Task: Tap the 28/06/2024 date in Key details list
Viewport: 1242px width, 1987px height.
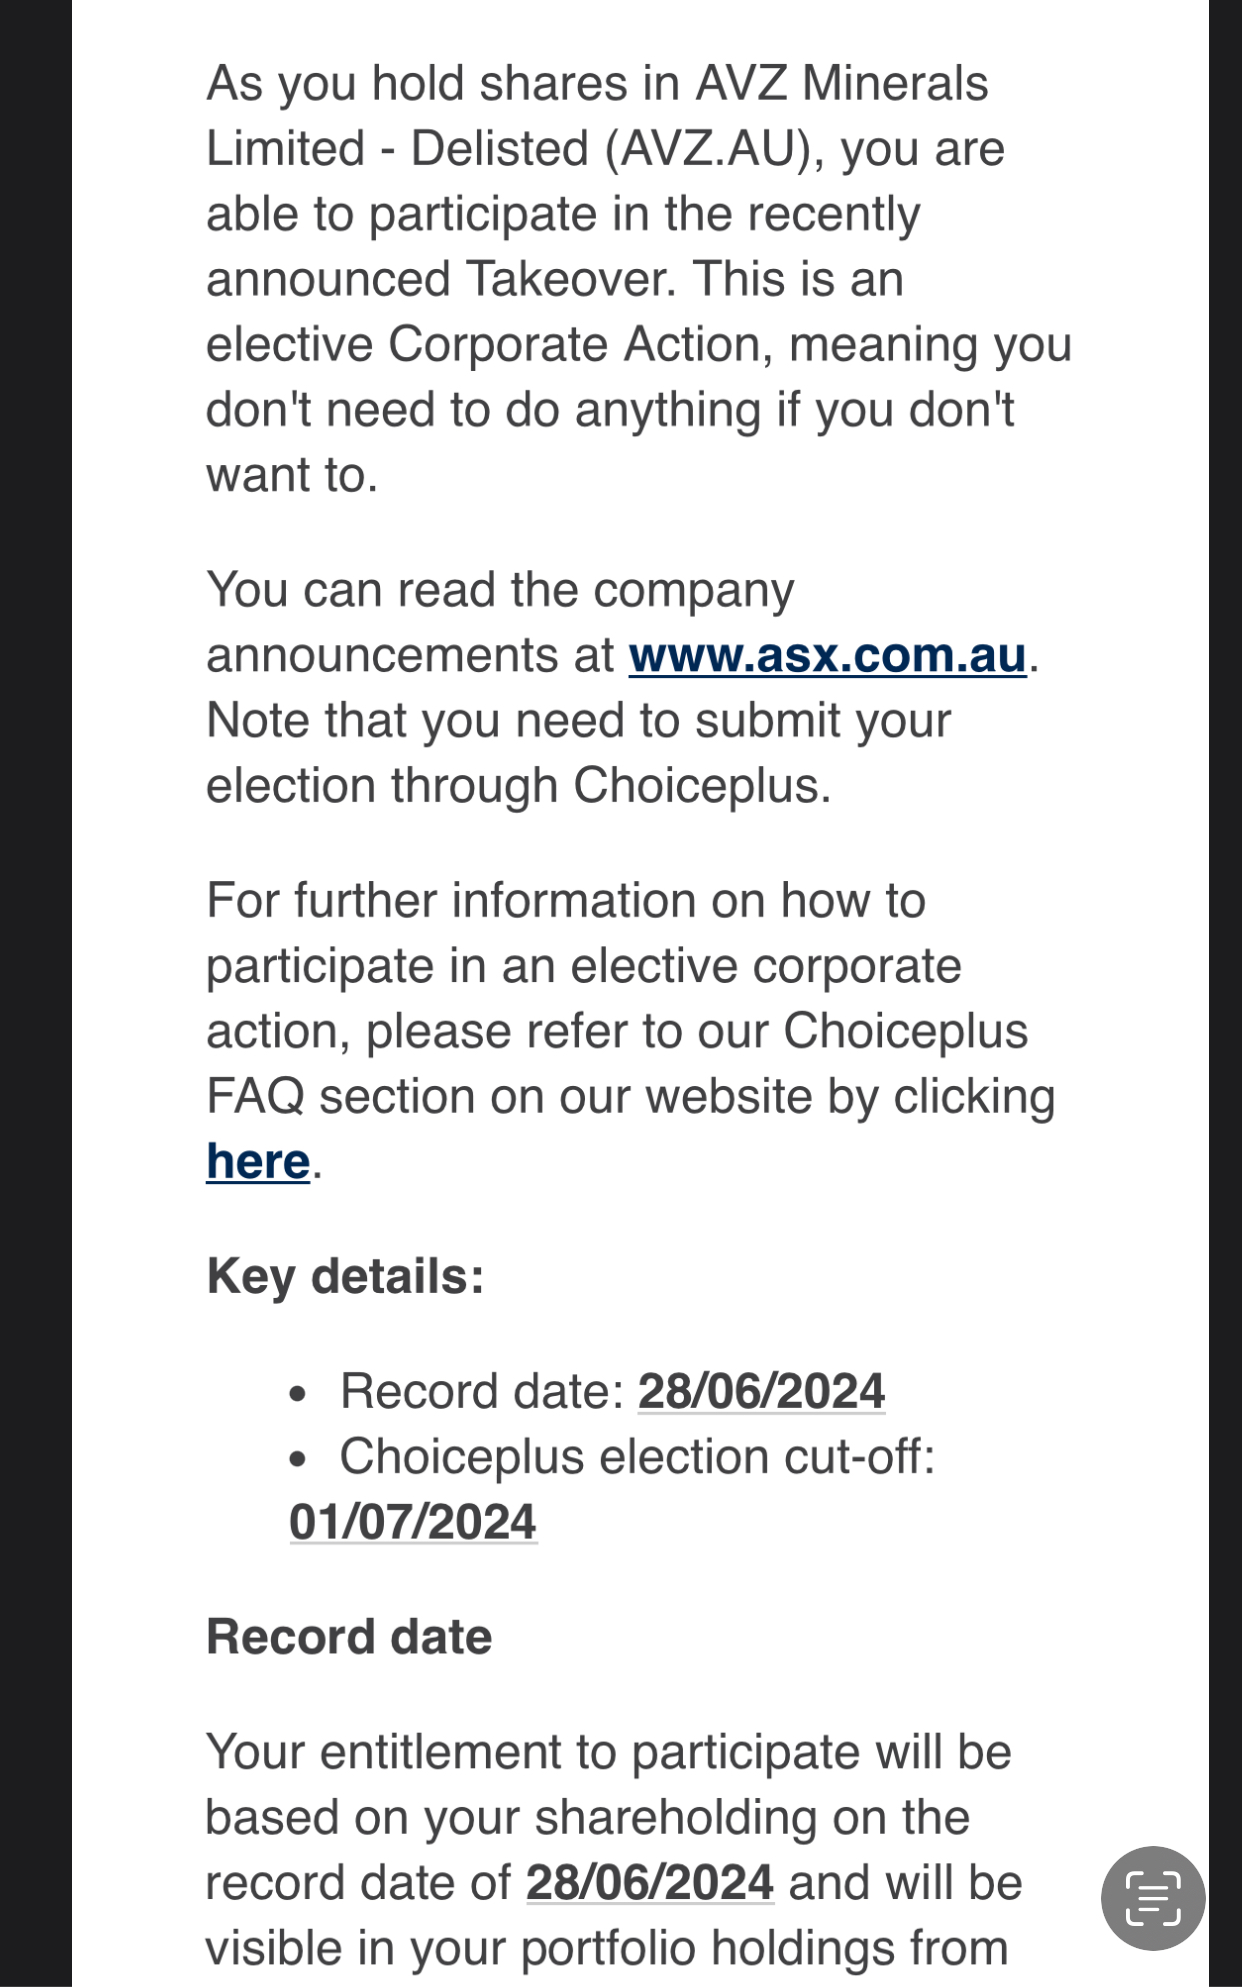Action: pos(761,1392)
